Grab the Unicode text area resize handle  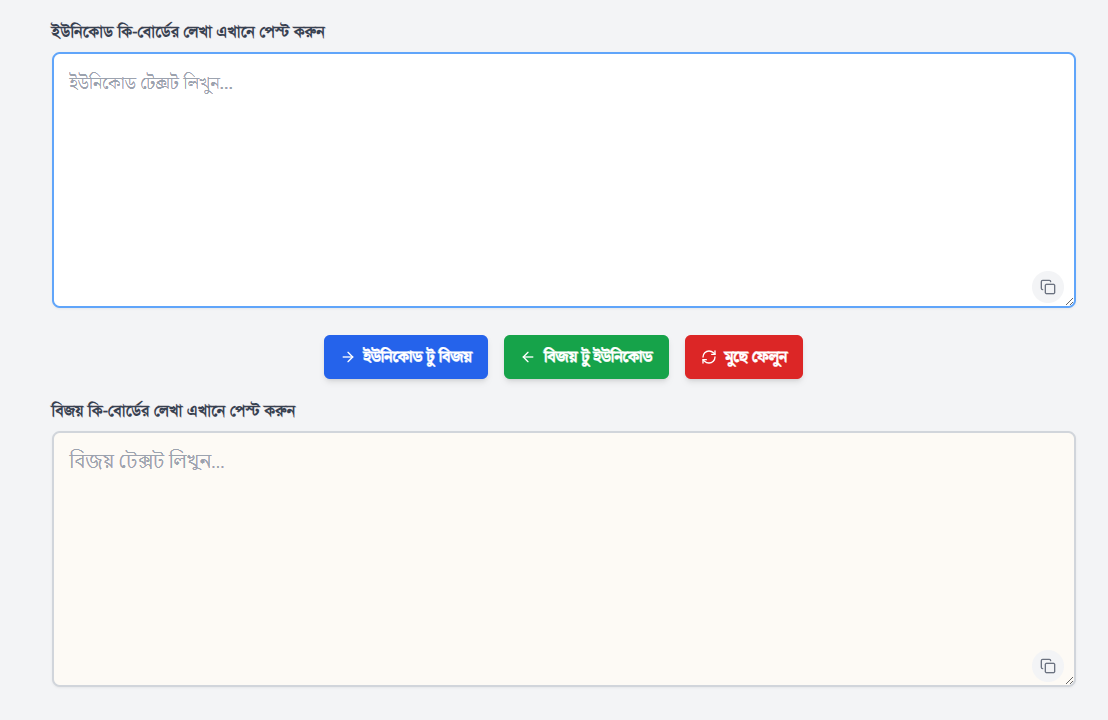[x=1069, y=301]
